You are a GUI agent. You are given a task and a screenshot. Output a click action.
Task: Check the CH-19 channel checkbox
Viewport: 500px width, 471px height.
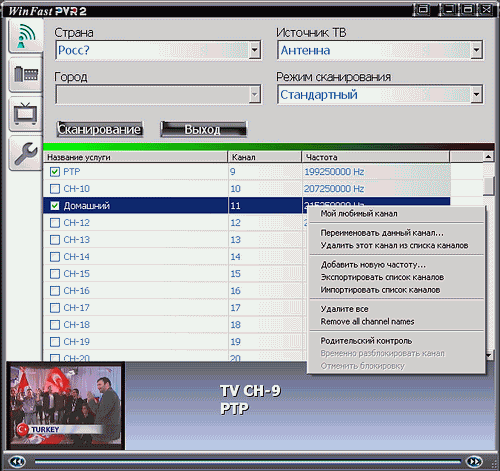[55, 342]
